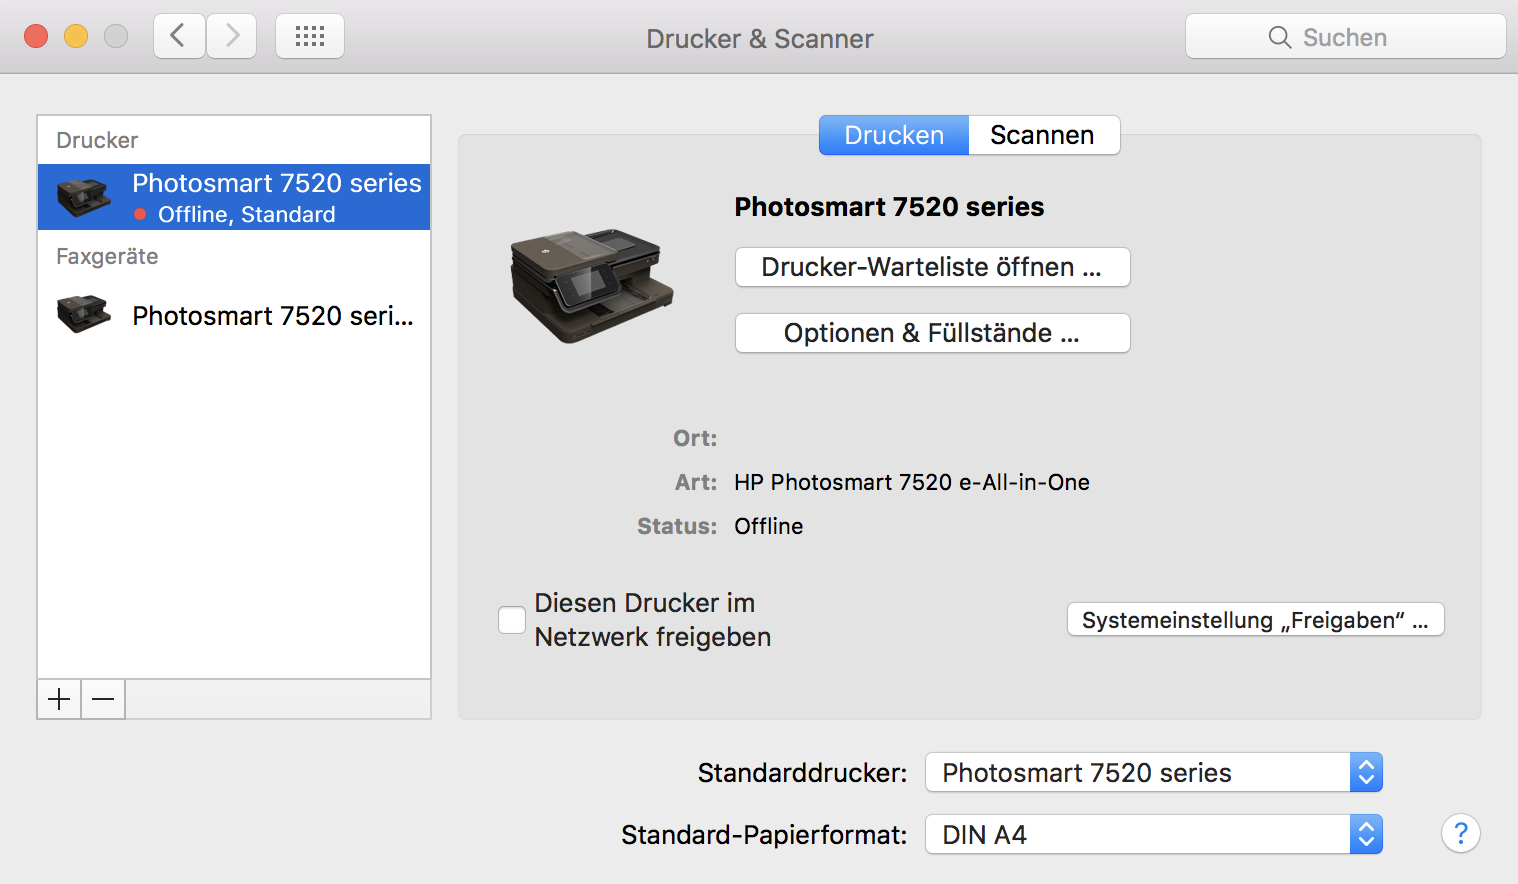The width and height of the screenshot is (1518, 884).
Task: Open help with the question mark button
Action: [x=1460, y=833]
